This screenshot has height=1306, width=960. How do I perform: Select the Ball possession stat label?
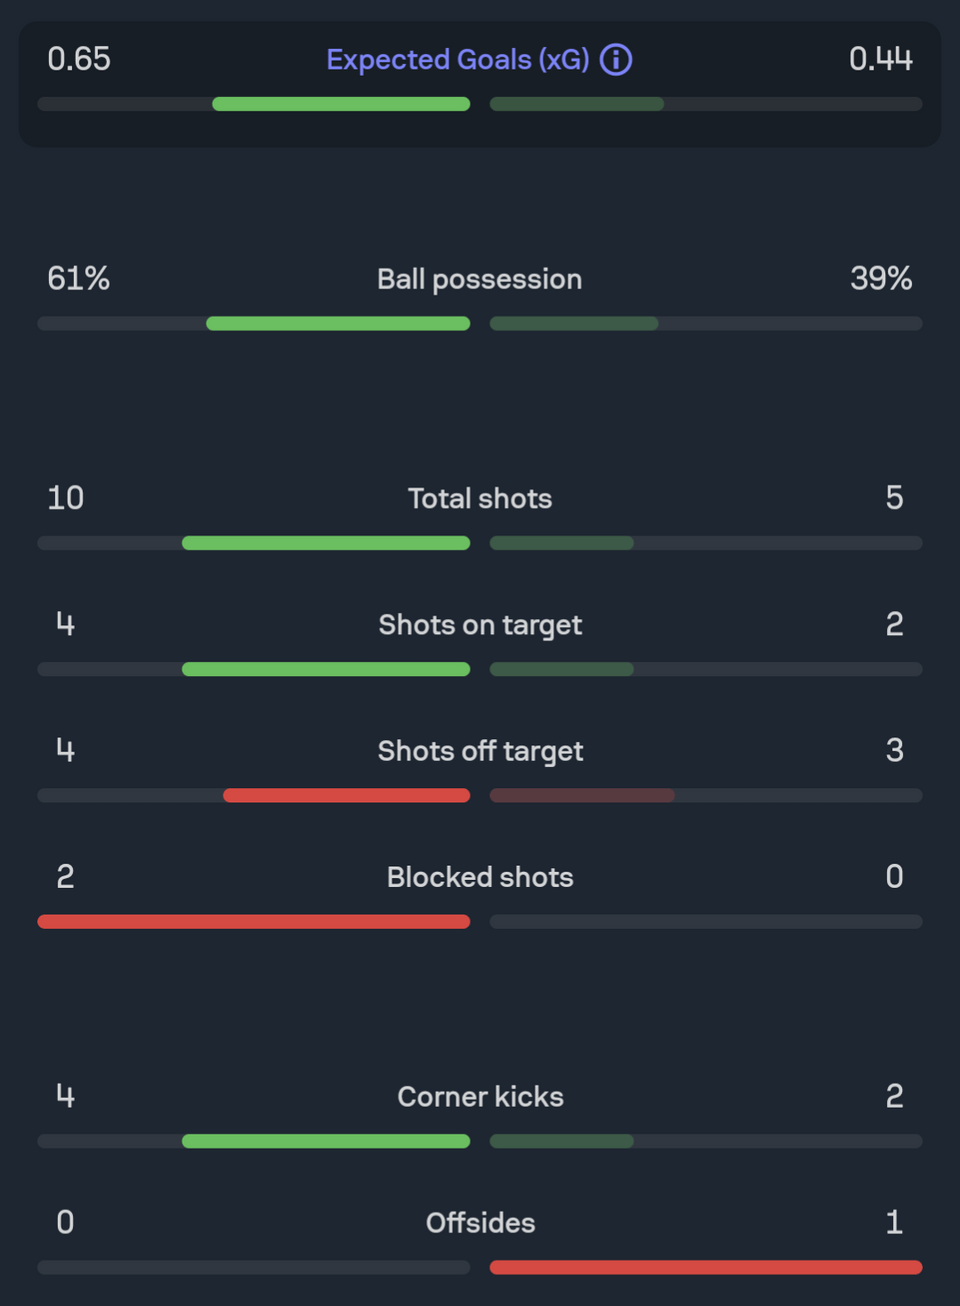click(480, 279)
